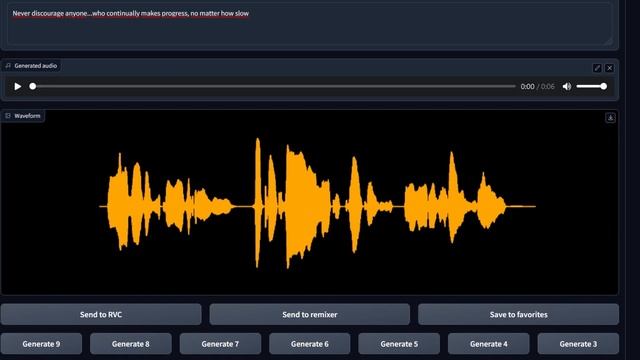Adjust the volume slider
The image size is (640, 360).
point(591,87)
